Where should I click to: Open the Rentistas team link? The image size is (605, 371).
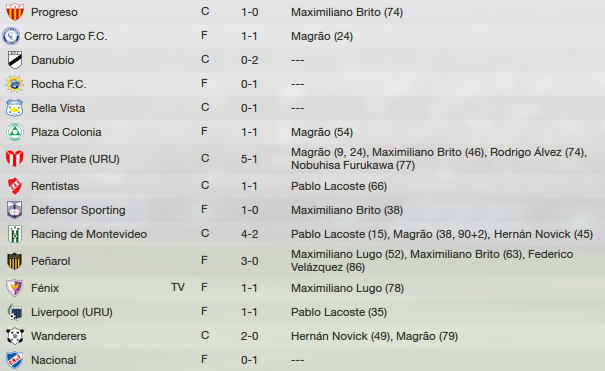pyautogui.click(x=55, y=186)
